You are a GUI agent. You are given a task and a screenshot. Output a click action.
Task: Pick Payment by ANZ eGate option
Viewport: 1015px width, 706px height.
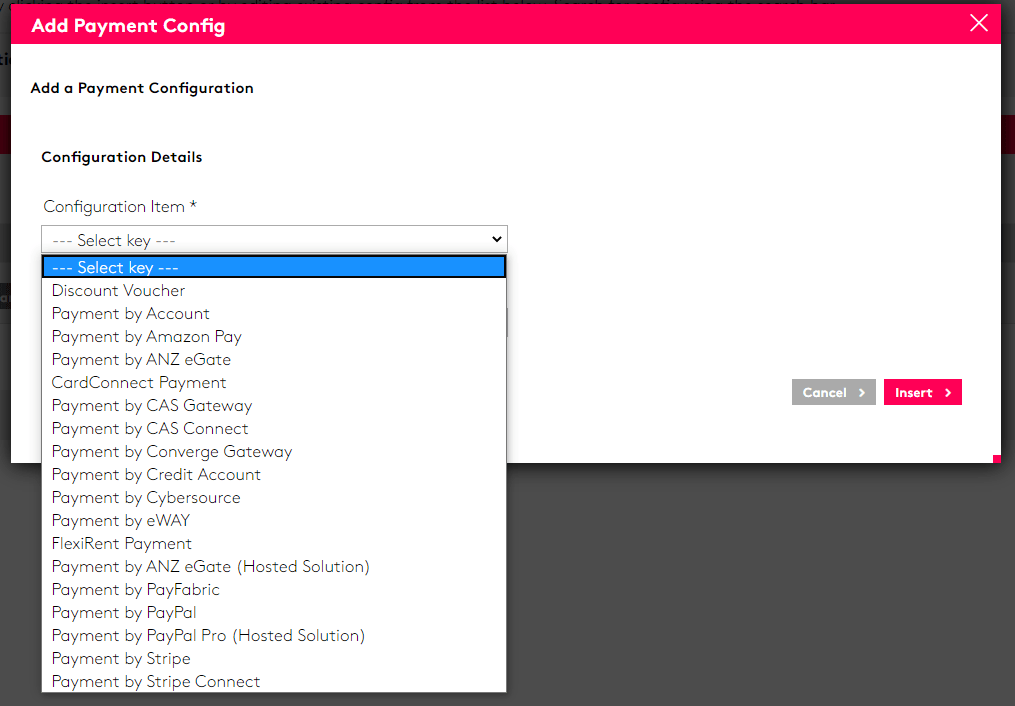click(x=274, y=359)
